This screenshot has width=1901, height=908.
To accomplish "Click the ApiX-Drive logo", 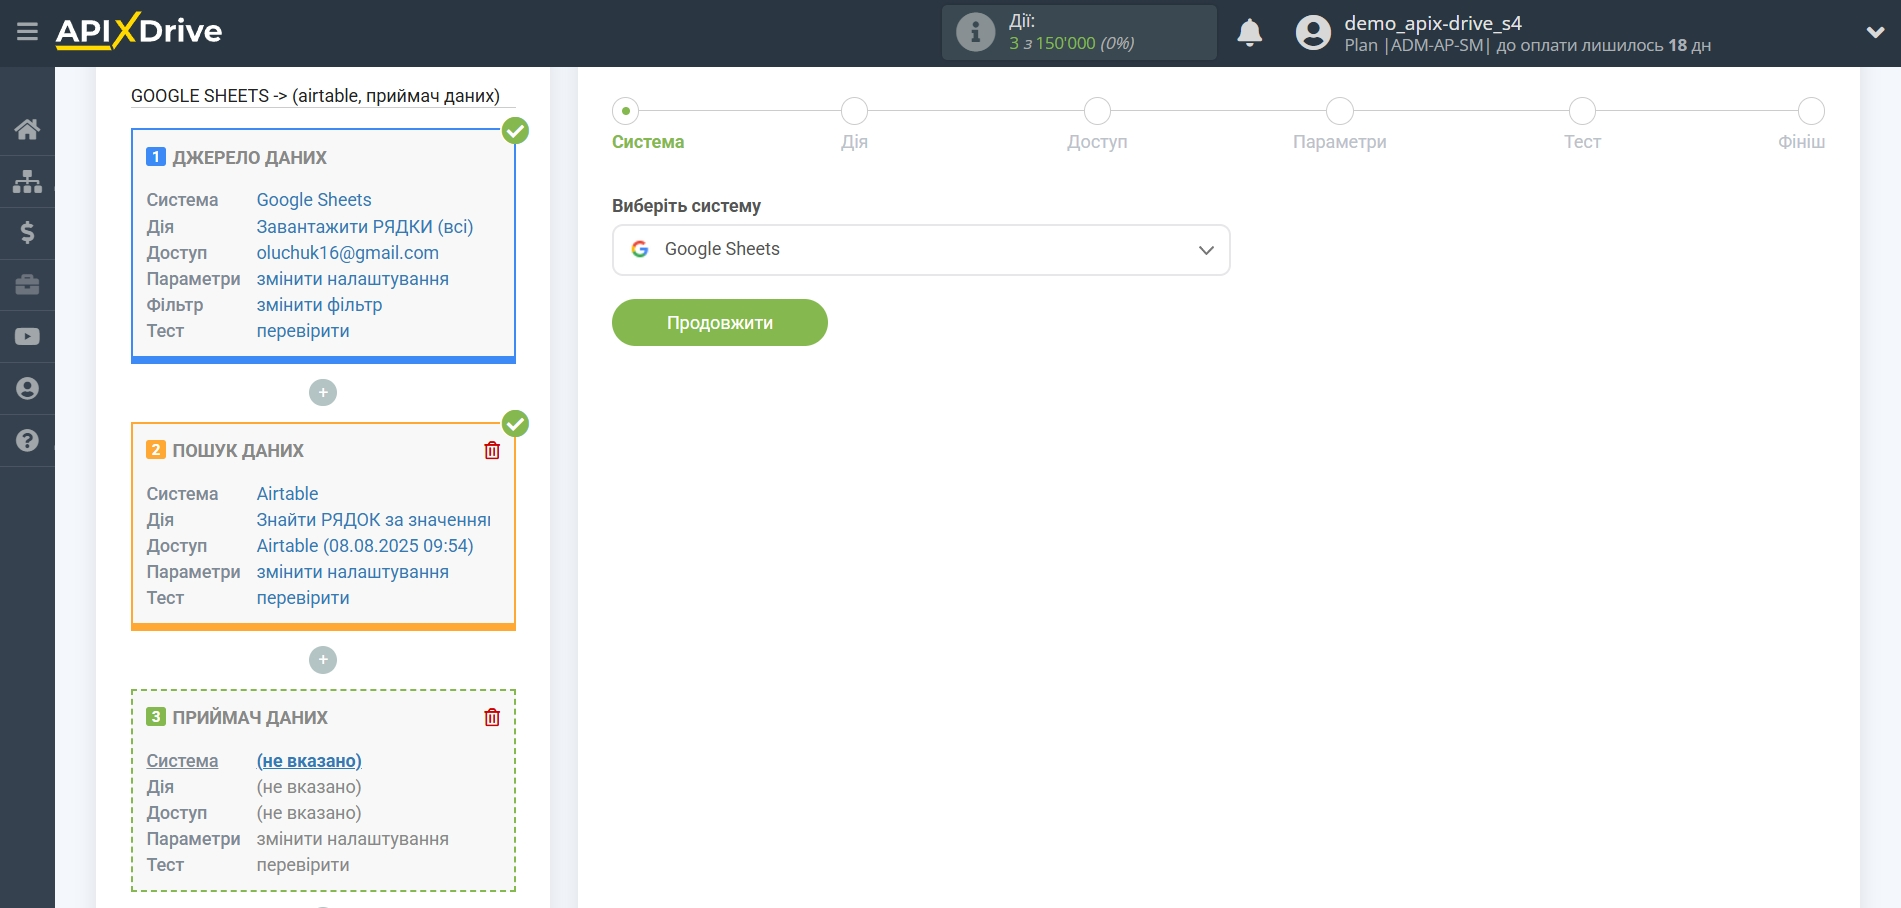I will [139, 31].
